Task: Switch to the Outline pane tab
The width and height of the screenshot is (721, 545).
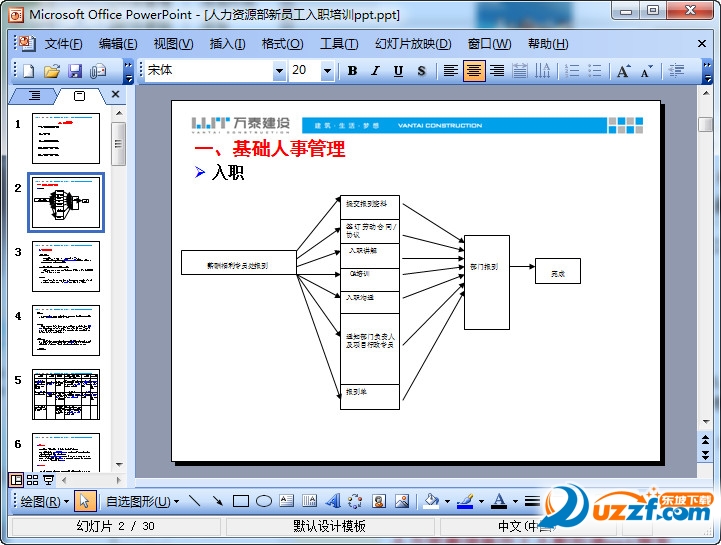Action: click(34, 96)
